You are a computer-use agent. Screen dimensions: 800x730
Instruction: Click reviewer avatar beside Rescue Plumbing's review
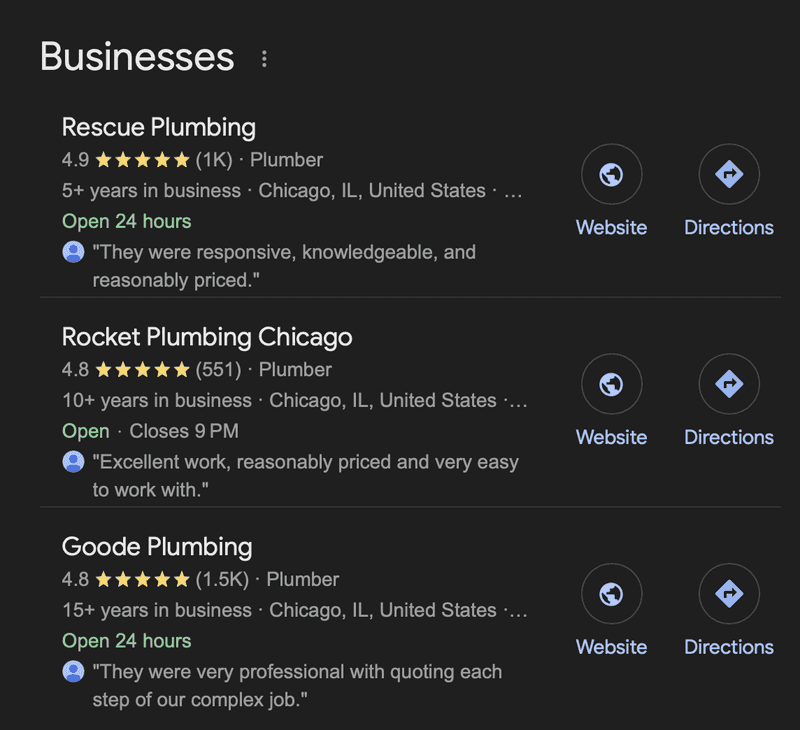pyautogui.click(x=73, y=252)
